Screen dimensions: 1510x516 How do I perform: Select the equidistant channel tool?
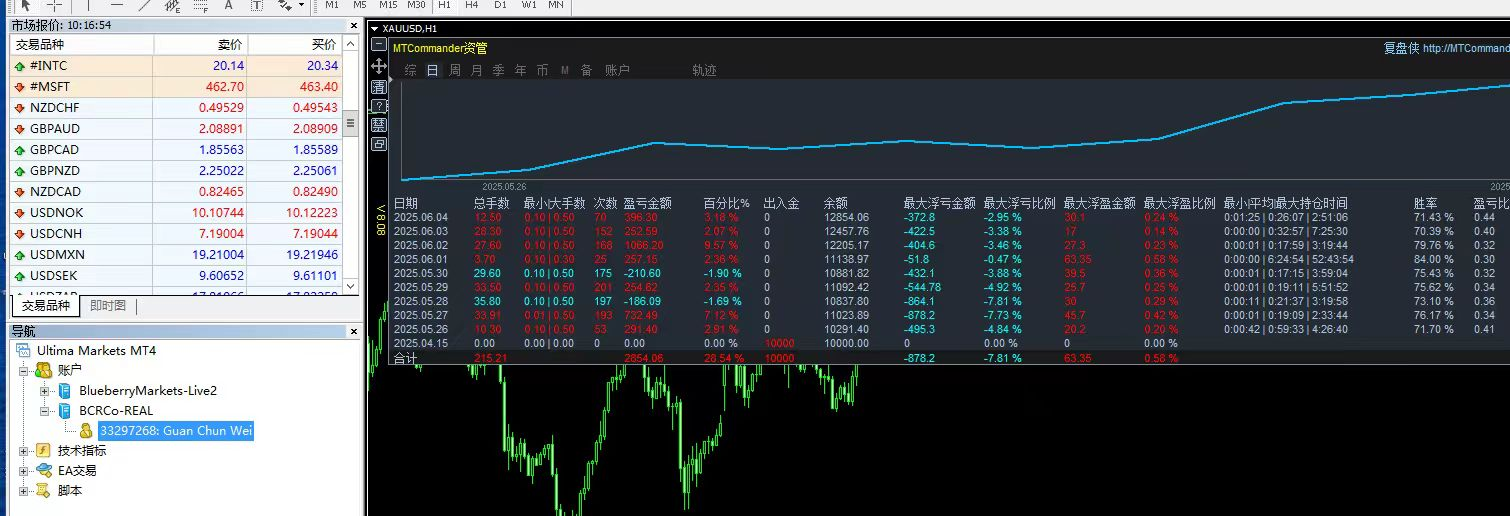pyautogui.click(x=173, y=5)
